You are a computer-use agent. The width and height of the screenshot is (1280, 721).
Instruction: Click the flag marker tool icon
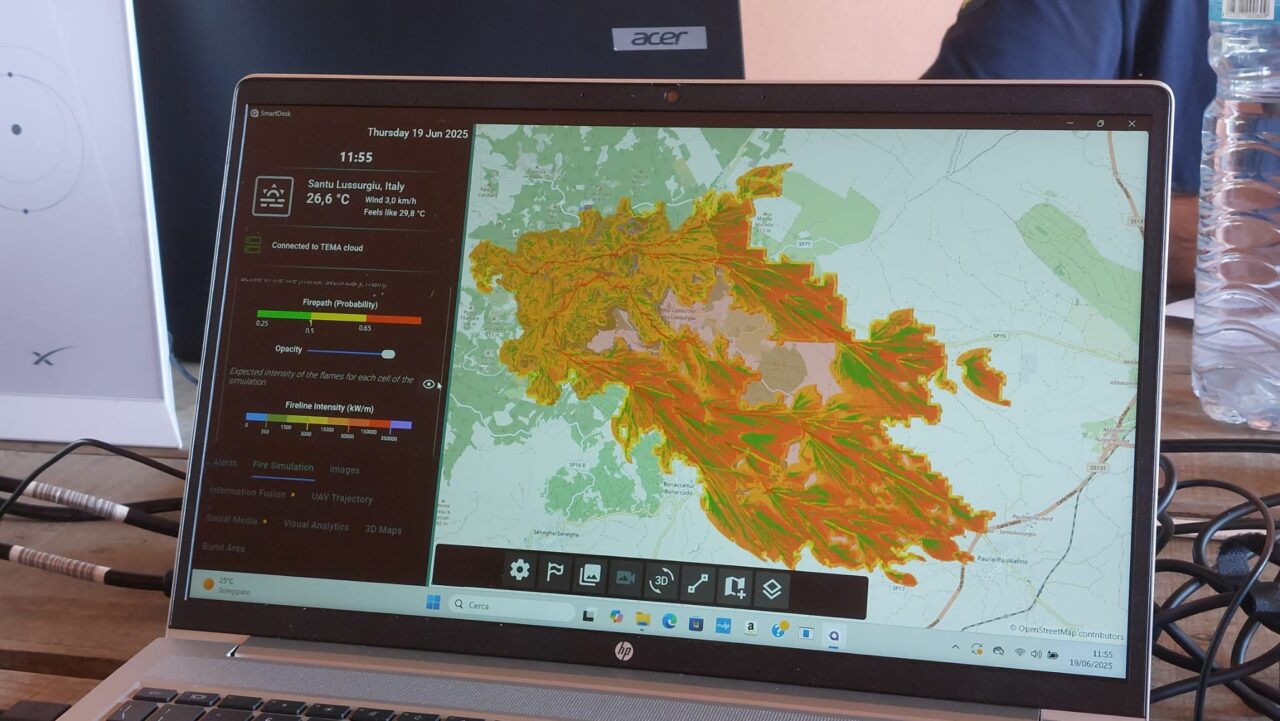coord(553,573)
